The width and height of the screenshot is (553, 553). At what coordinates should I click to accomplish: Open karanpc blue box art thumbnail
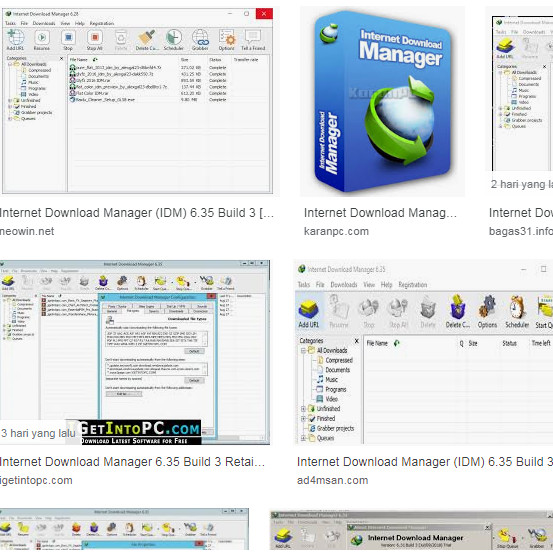382,101
